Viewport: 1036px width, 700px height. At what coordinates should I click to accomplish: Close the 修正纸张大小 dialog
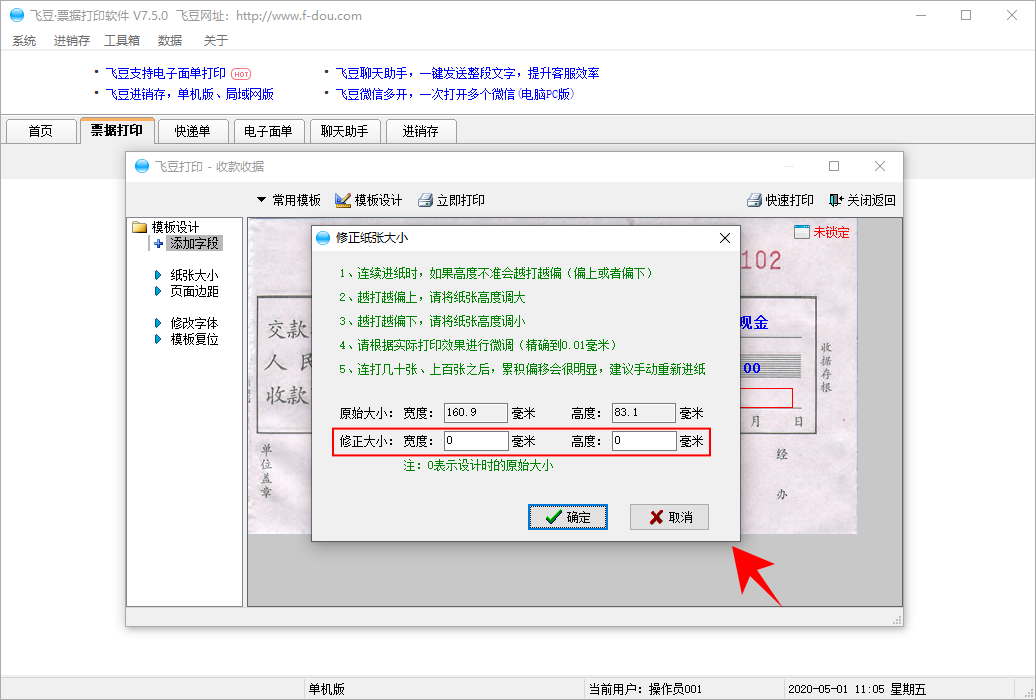tap(725, 238)
